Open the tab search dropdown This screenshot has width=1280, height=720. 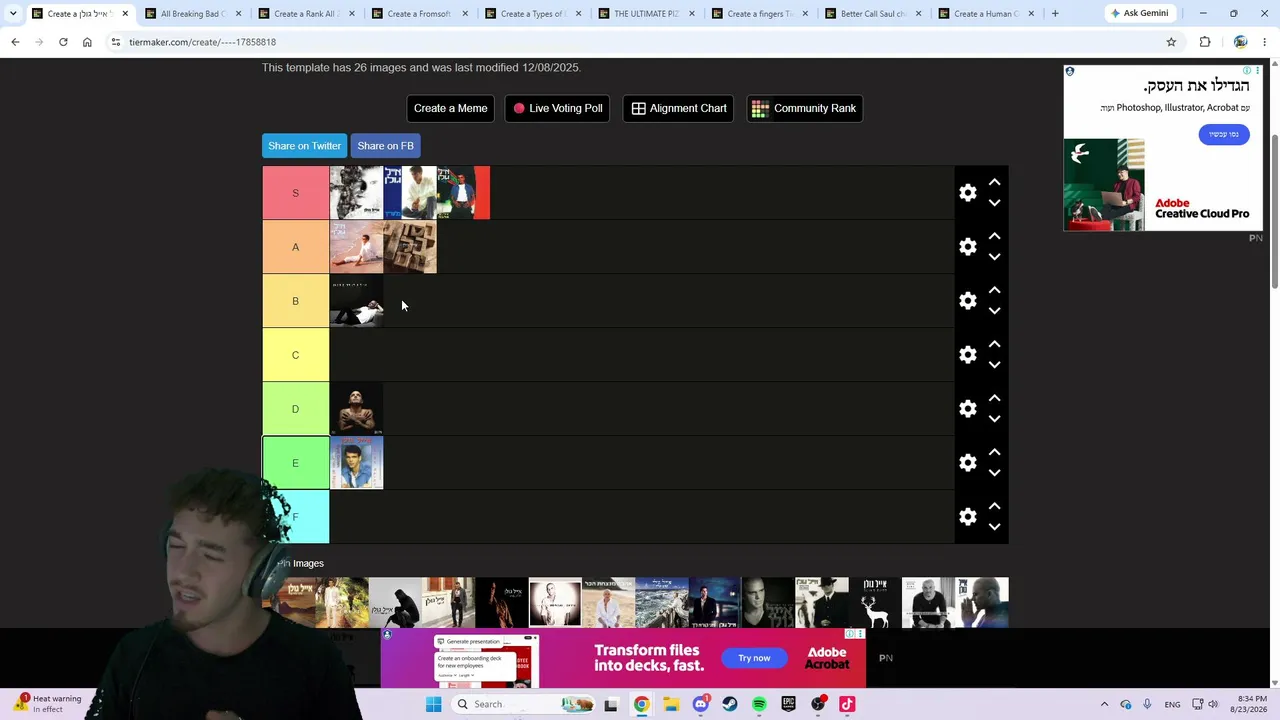[x=12, y=14]
